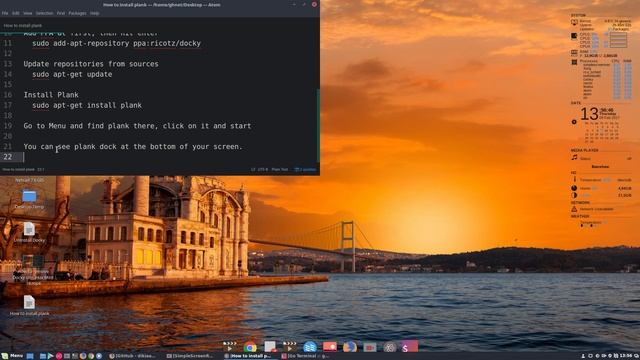Click the music note icon in Media Player widget

coord(574,158)
